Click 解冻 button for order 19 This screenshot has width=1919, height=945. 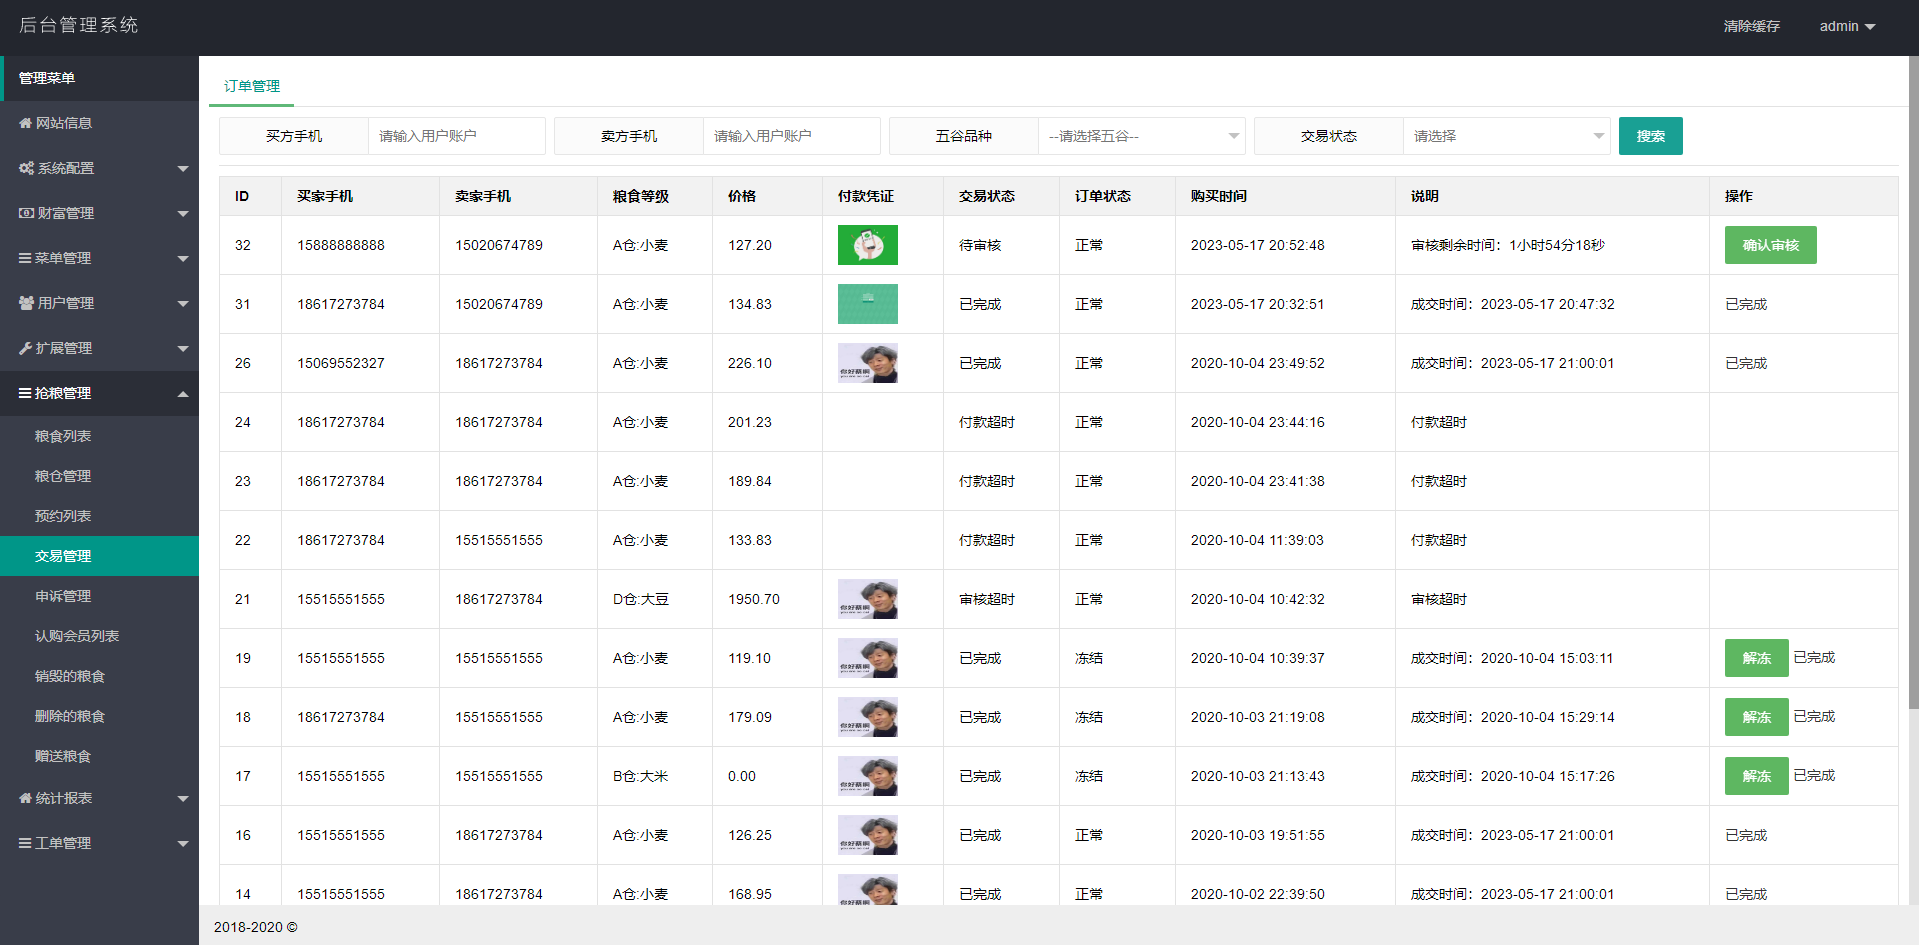pyautogui.click(x=1756, y=658)
